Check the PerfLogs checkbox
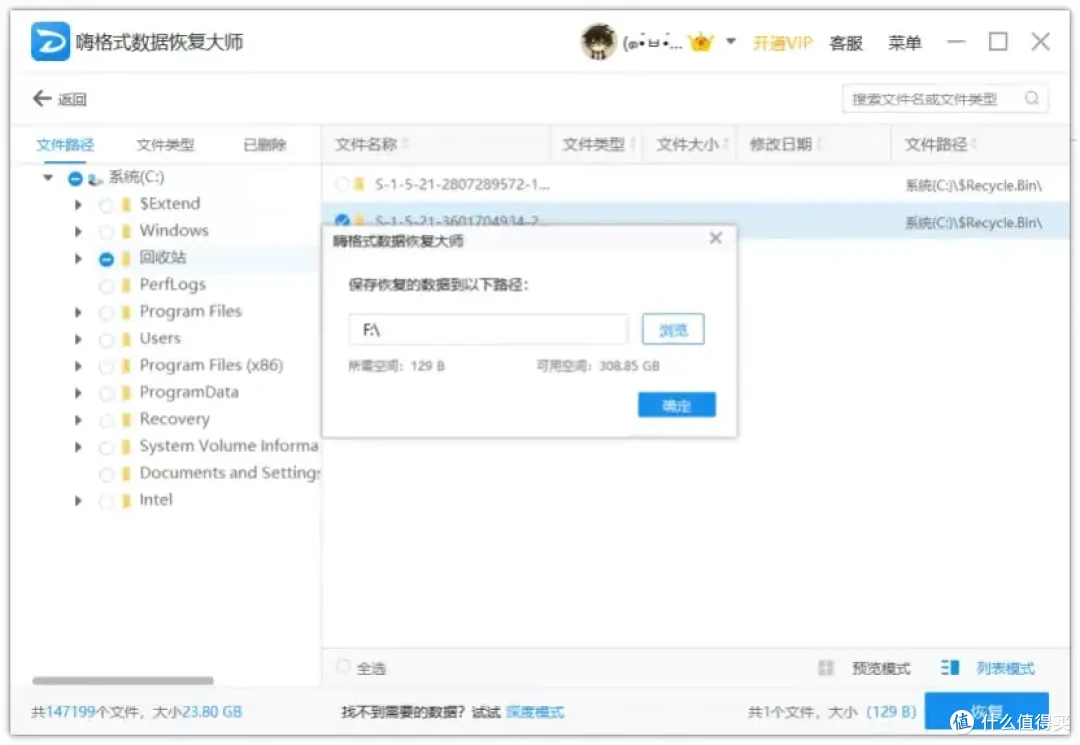 tap(106, 285)
